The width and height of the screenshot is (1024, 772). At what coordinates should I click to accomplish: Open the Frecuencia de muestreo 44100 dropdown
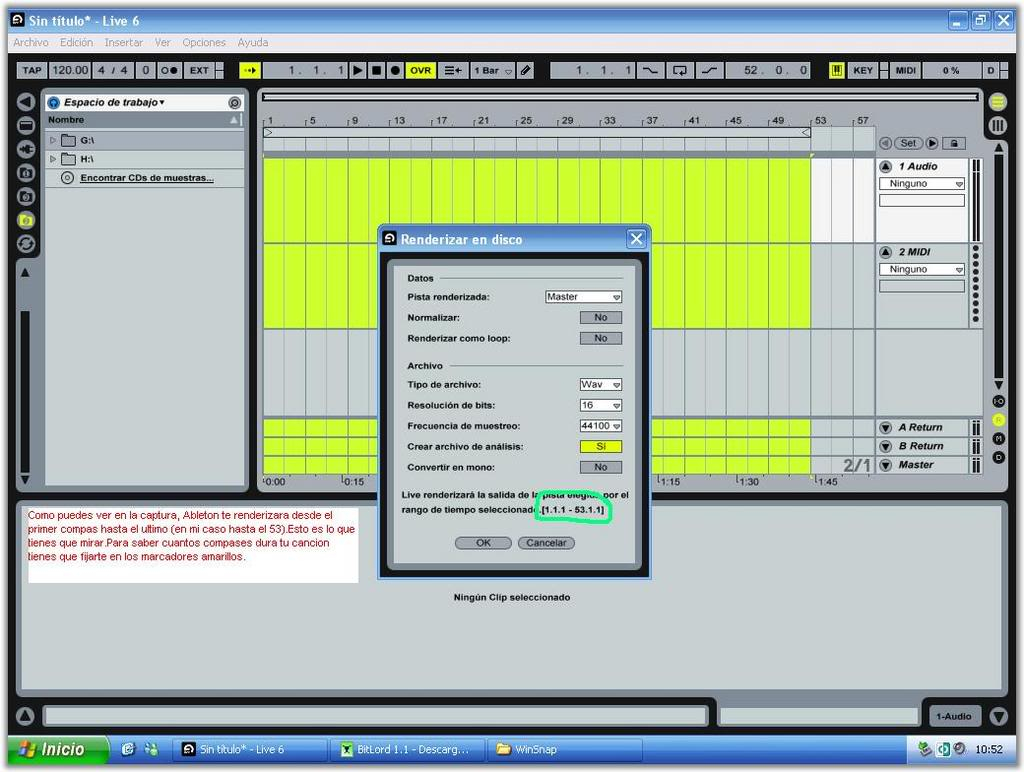600,426
